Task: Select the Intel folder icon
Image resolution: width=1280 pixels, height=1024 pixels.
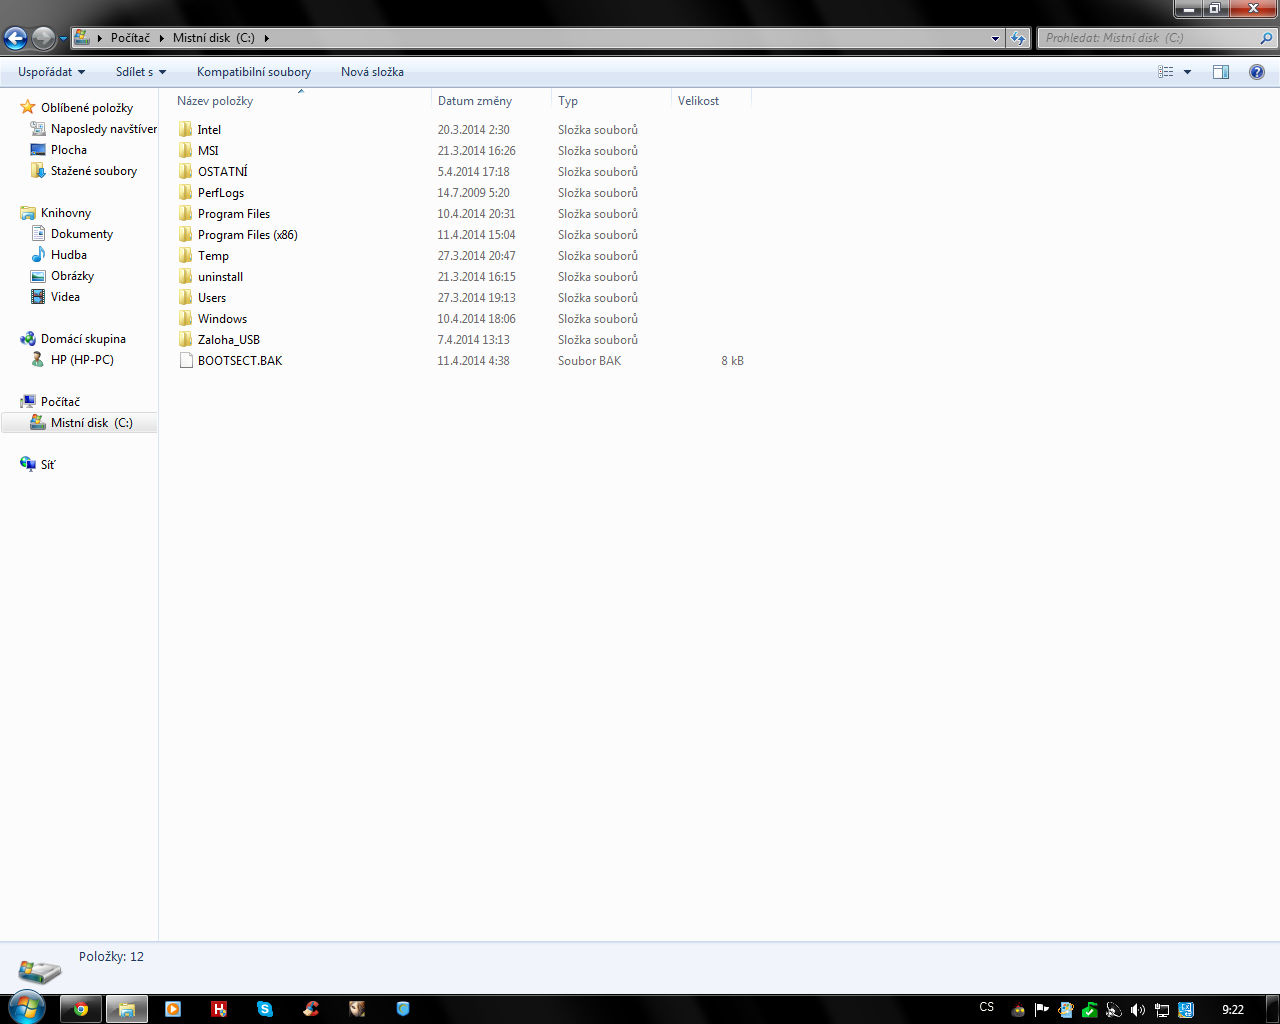Action: coord(186,129)
